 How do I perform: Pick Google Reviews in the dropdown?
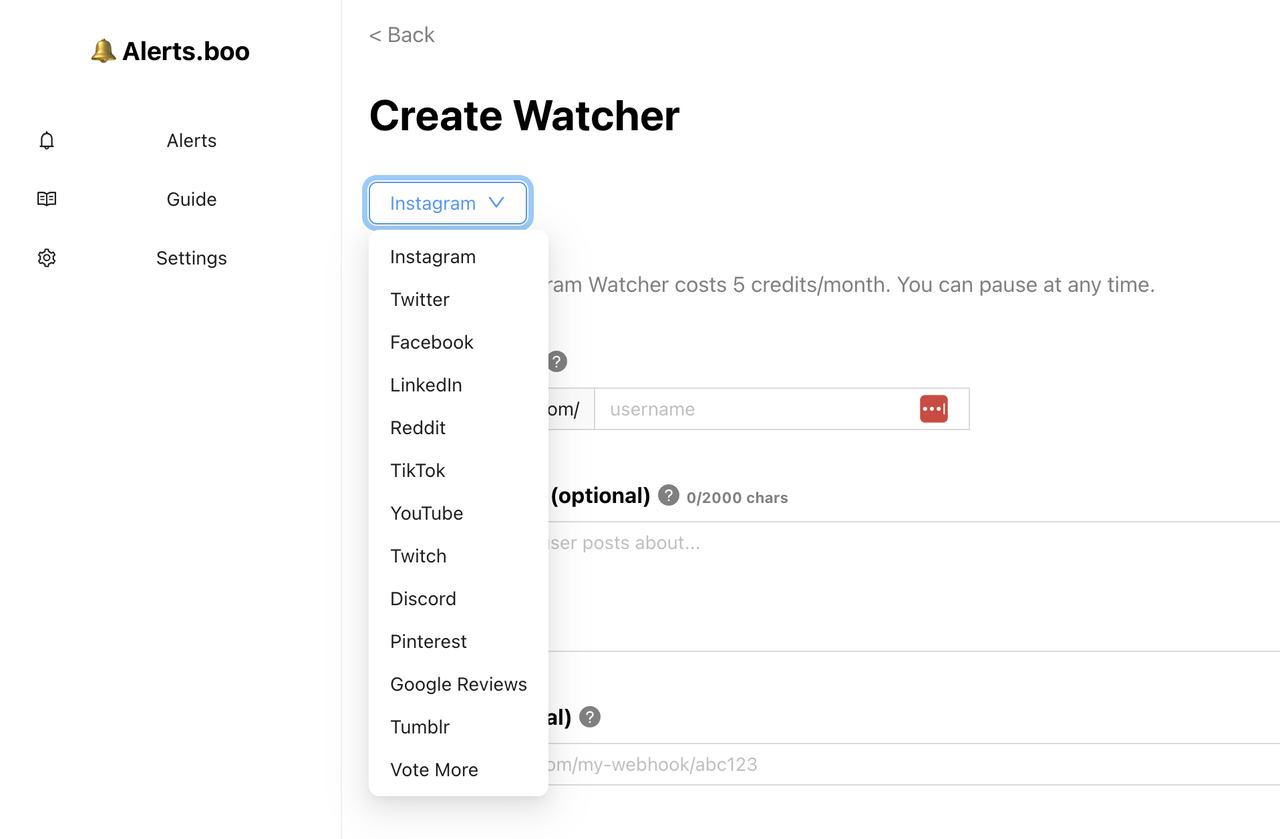click(x=458, y=685)
